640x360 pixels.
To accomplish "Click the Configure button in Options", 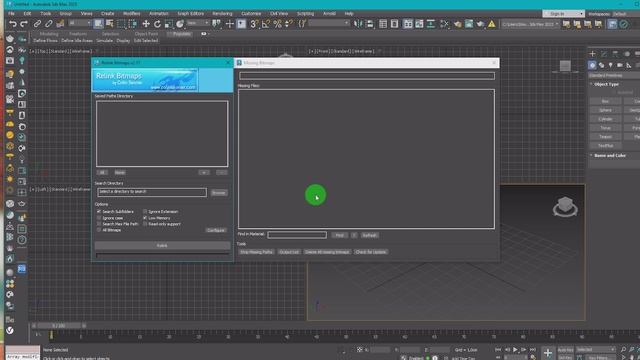I will coord(216,231).
